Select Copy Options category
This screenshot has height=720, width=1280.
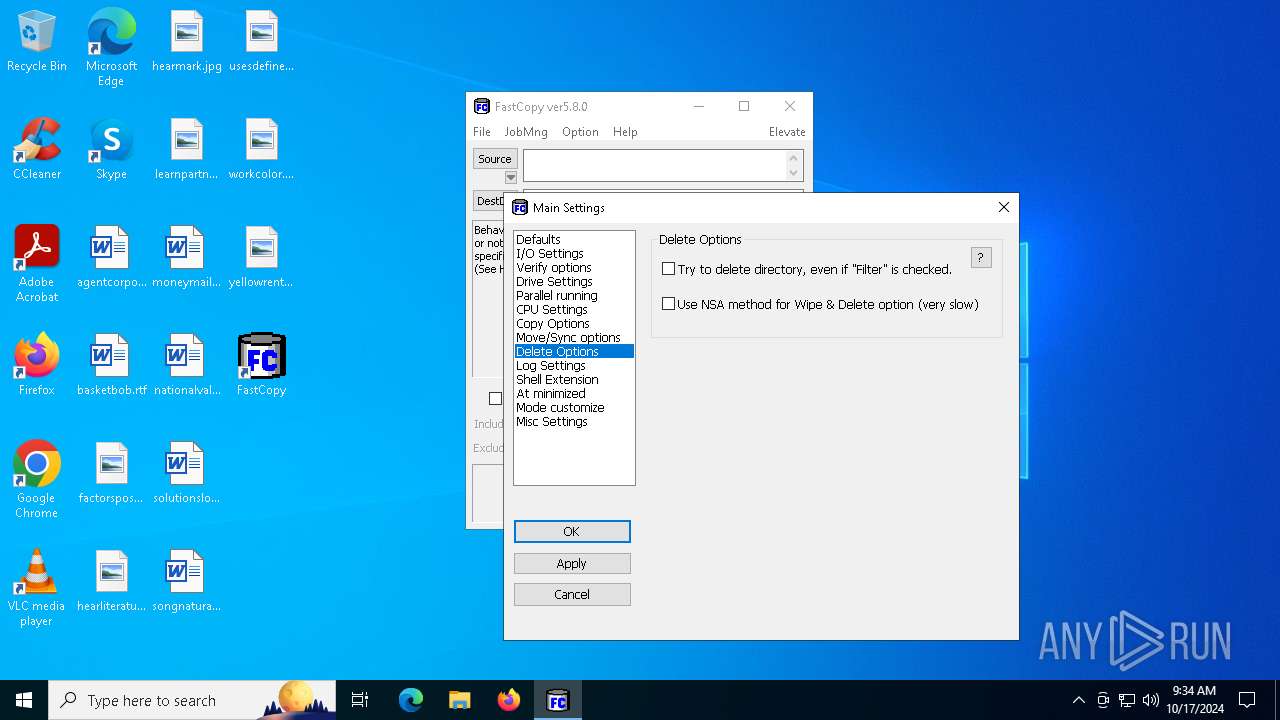pyautogui.click(x=574, y=323)
